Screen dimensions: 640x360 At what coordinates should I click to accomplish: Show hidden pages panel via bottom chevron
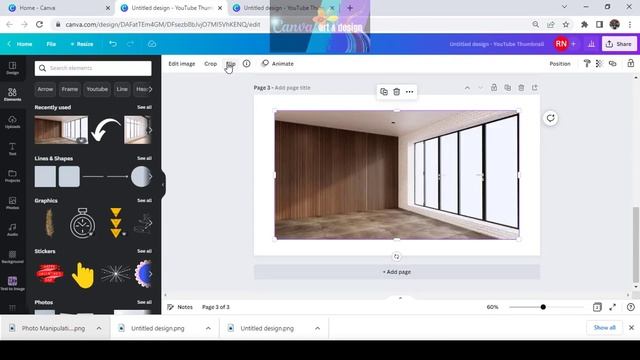(400, 298)
